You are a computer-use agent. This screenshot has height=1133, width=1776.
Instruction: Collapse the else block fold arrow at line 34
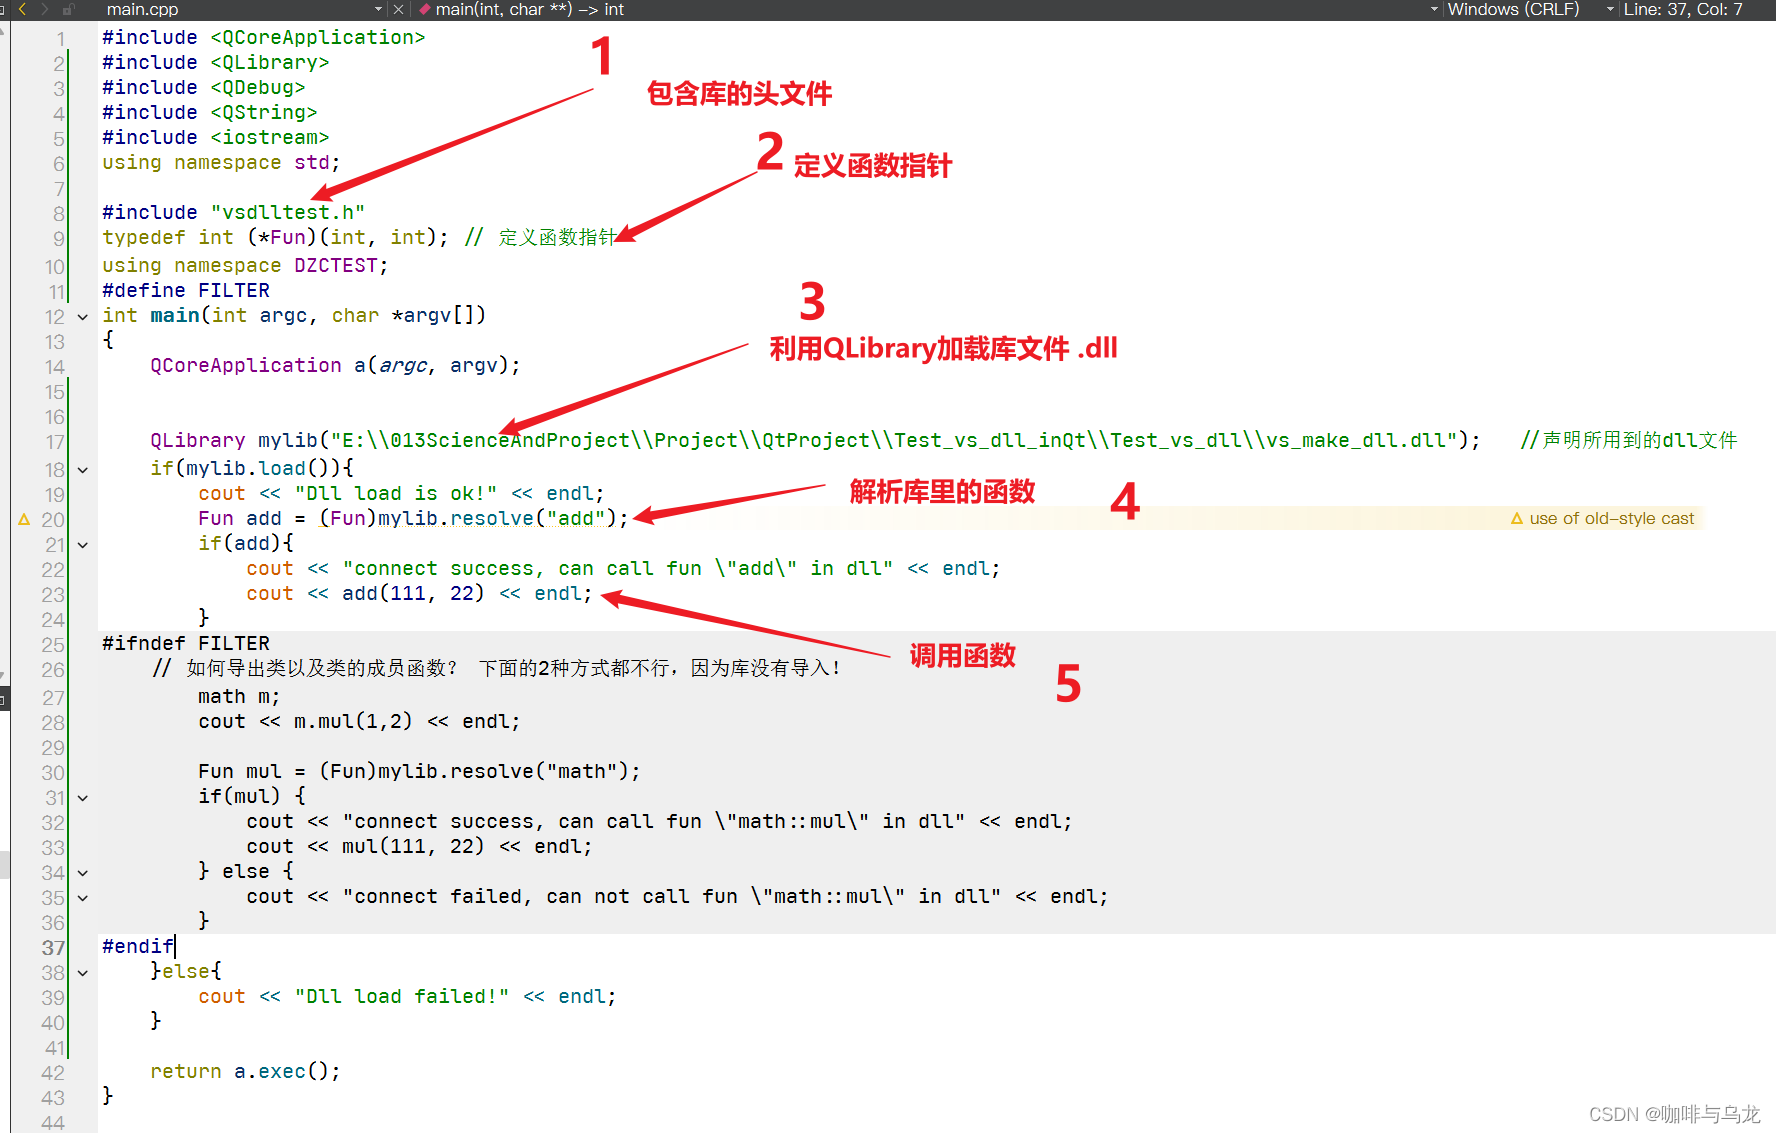point(83,873)
